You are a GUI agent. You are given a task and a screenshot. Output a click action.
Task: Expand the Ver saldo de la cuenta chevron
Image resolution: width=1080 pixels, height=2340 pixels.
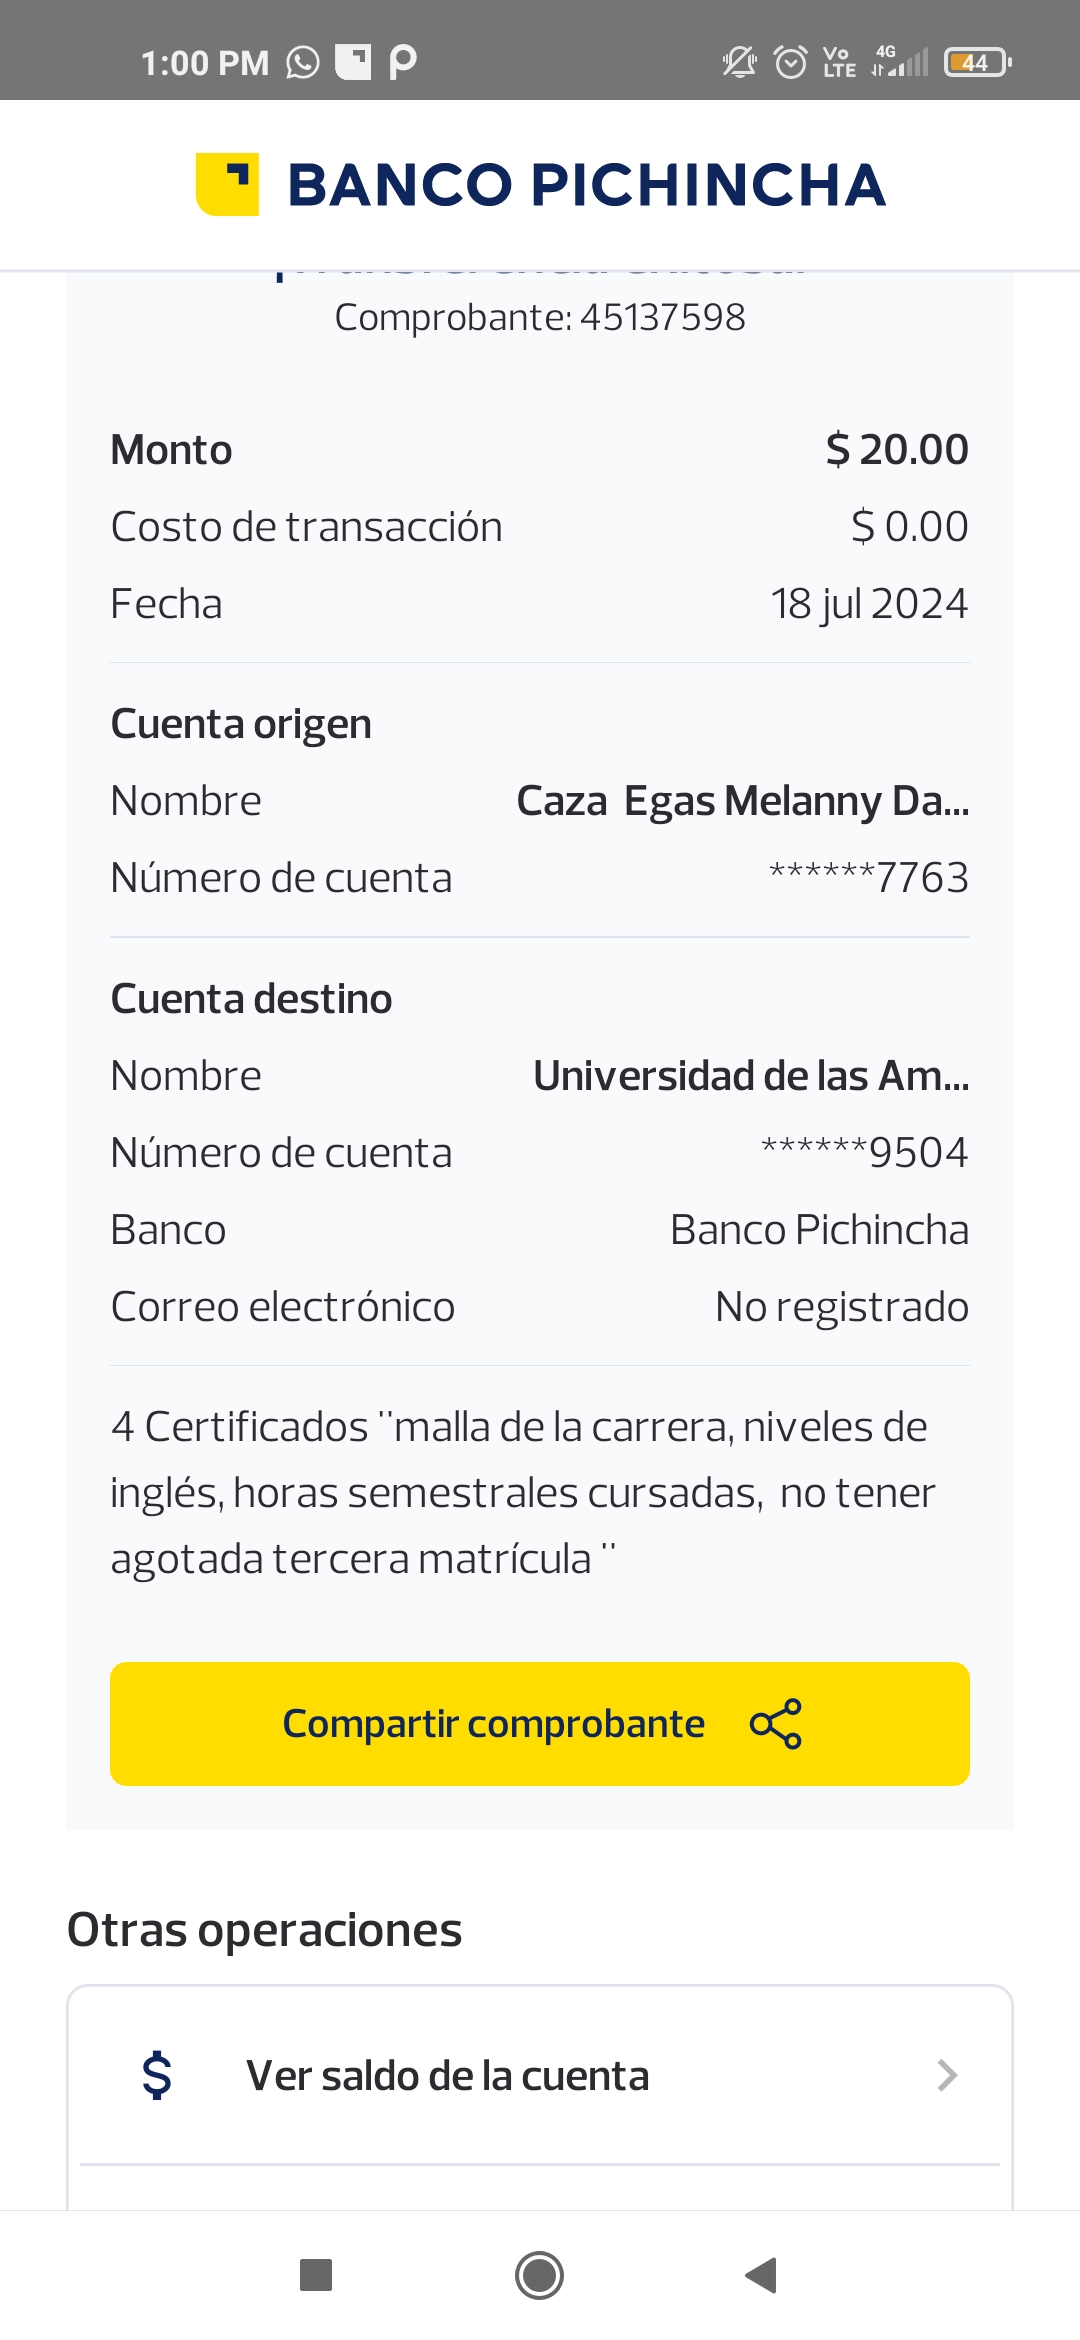pyautogui.click(x=947, y=2076)
